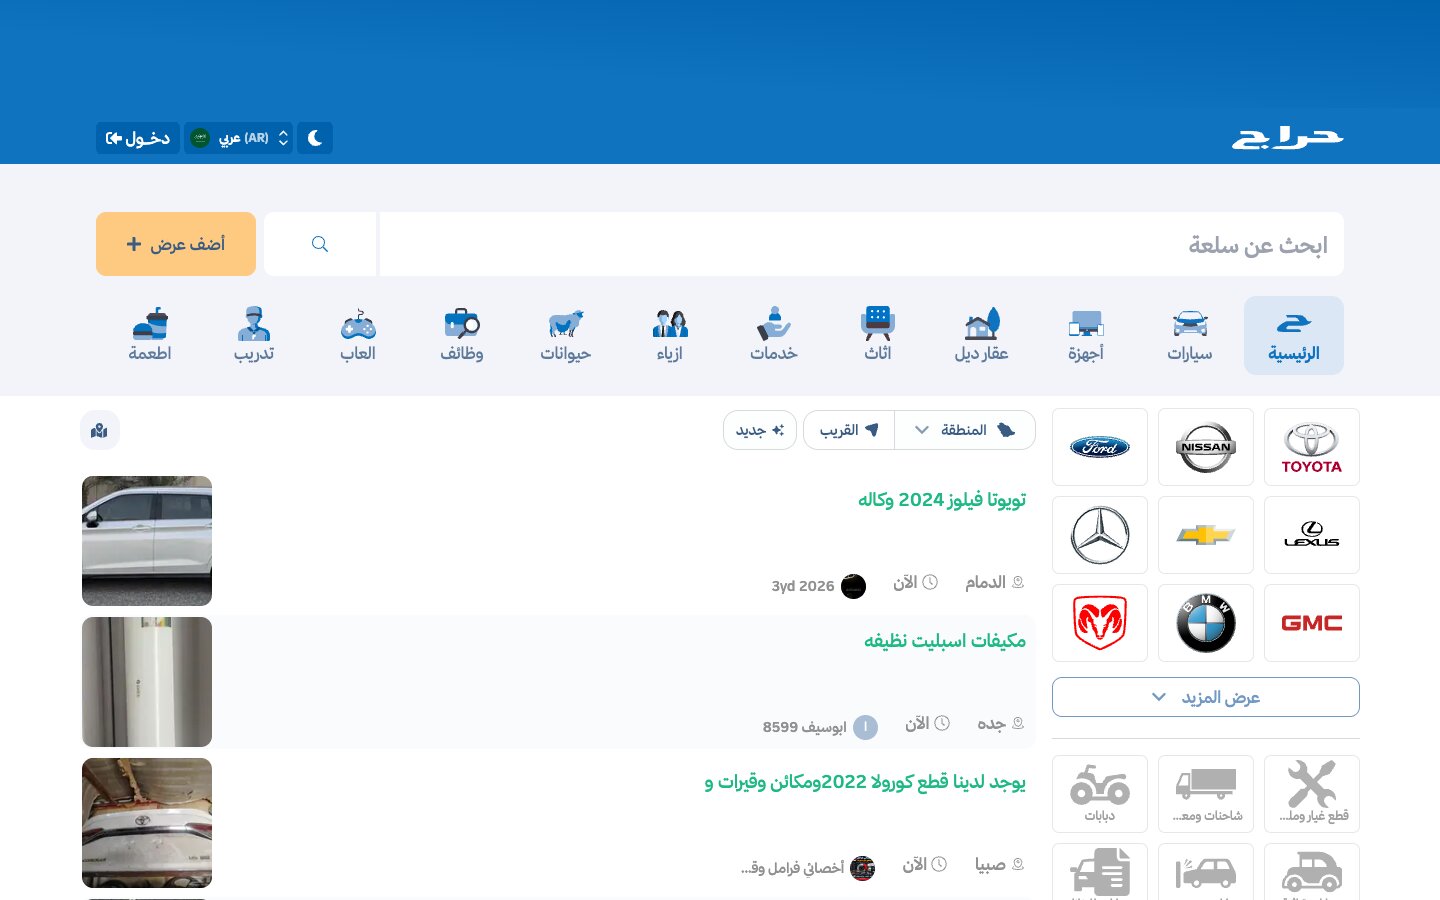1440x900 pixels.
Task: Click the أضف عرض add listing button
Action: pyautogui.click(x=176, y=244)
